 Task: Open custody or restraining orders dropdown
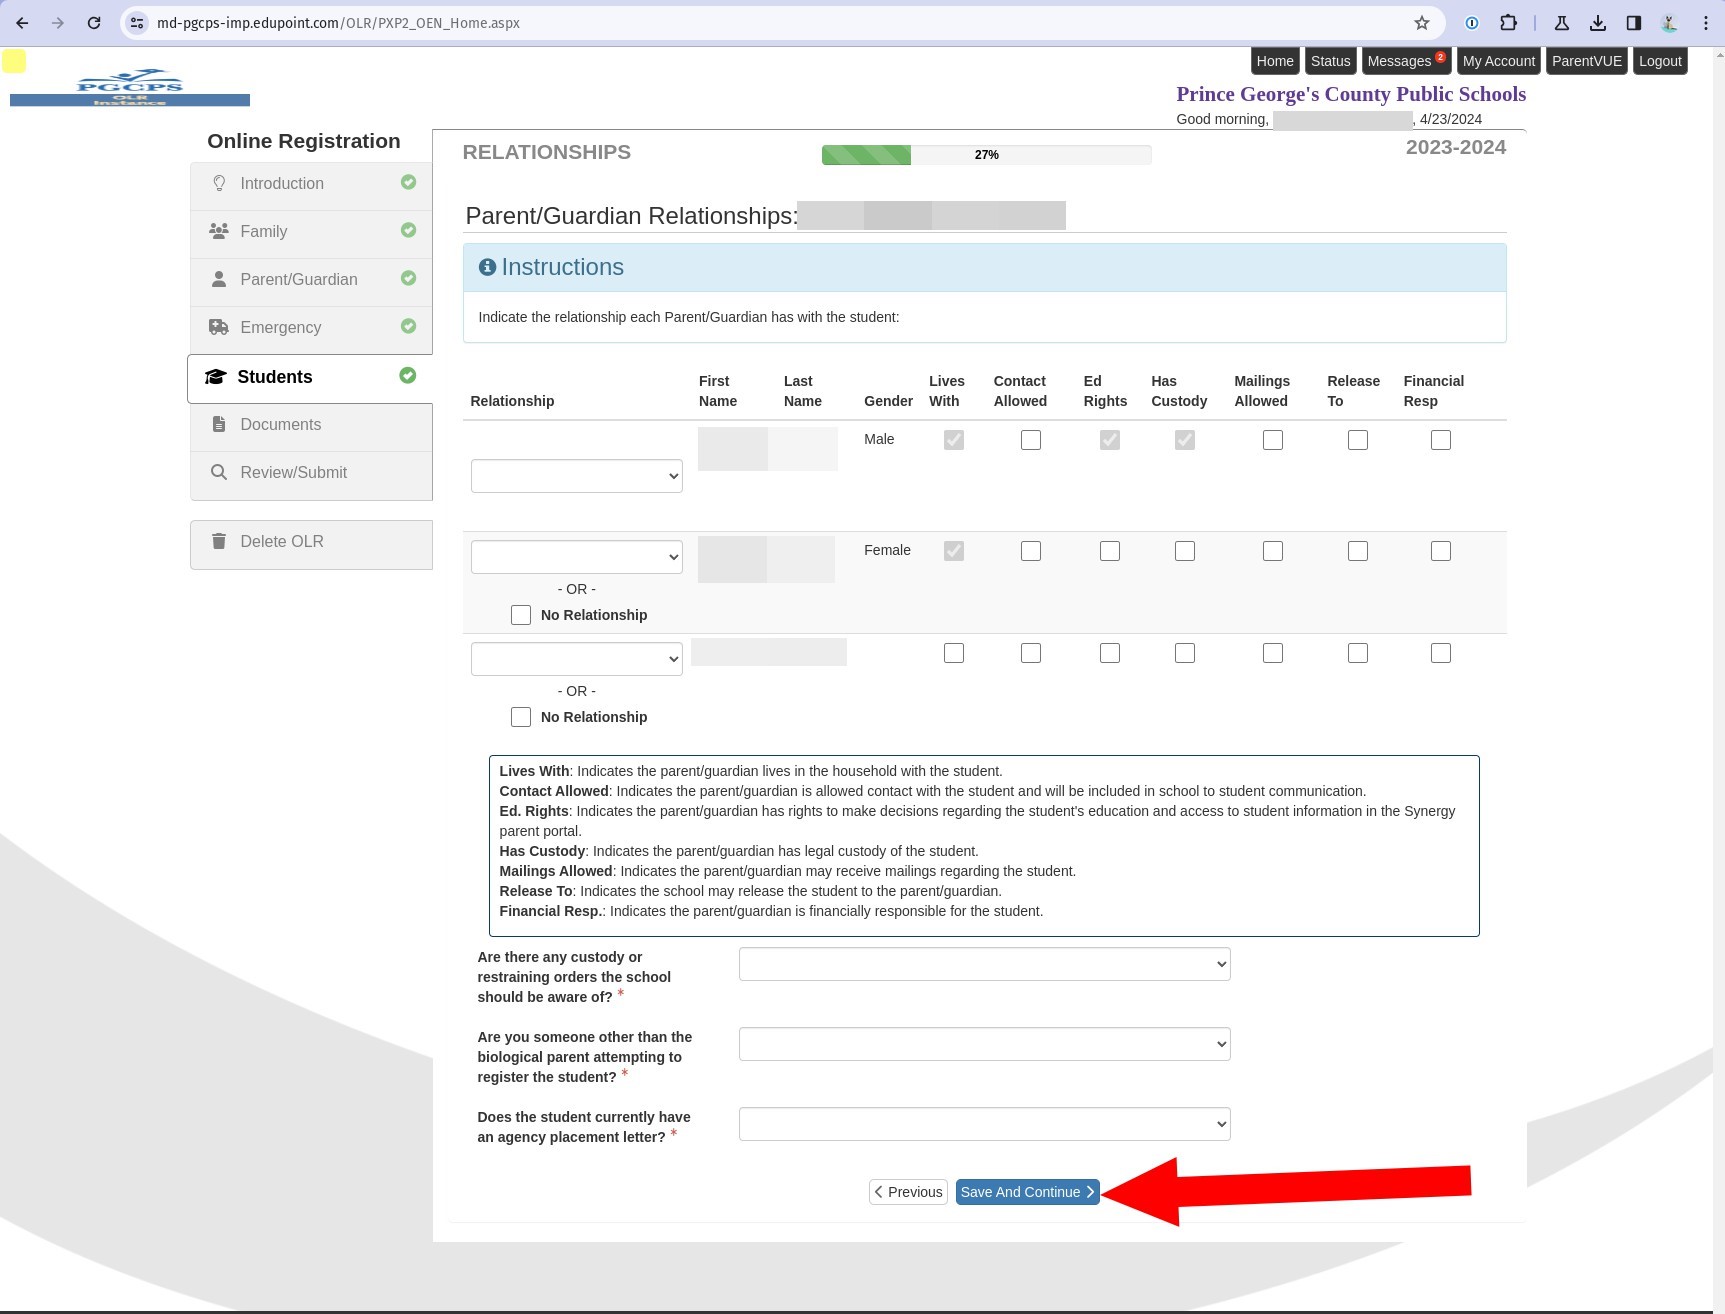coord(984,964)
